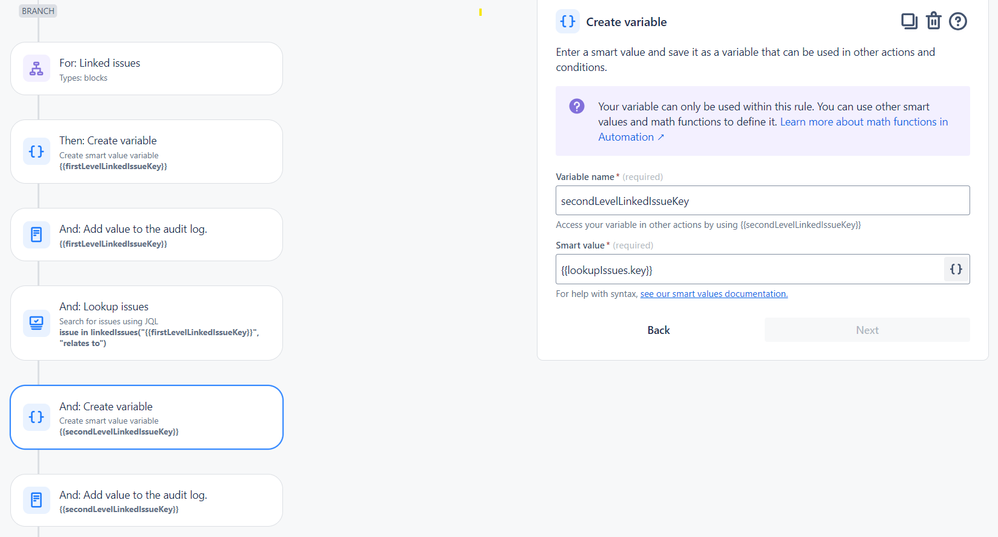Click the duplicate component icon
The image size is (998, 537).
coord(909,22)
